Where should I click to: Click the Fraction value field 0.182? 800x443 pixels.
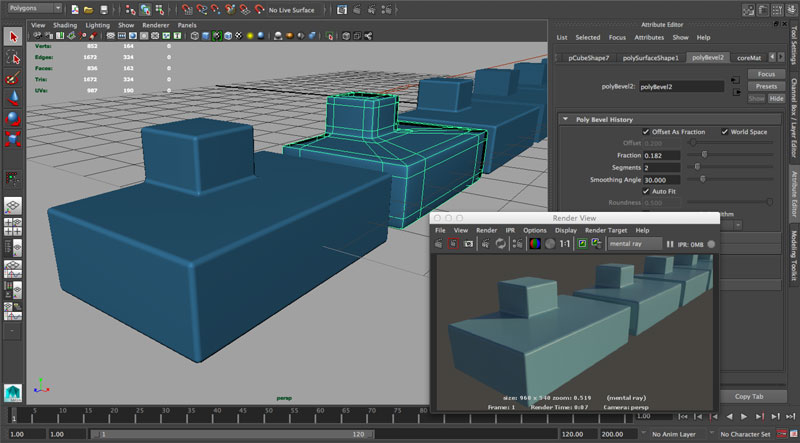[662, 155]
